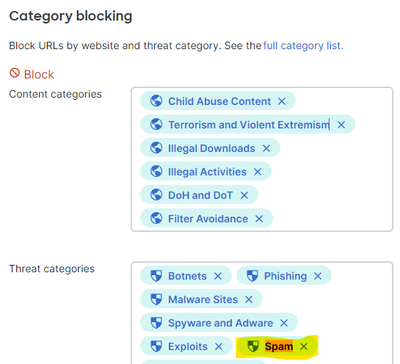Remove Terrorism and Violent Extremism category
Screen dimensions: 400x364
coord(341,125)
